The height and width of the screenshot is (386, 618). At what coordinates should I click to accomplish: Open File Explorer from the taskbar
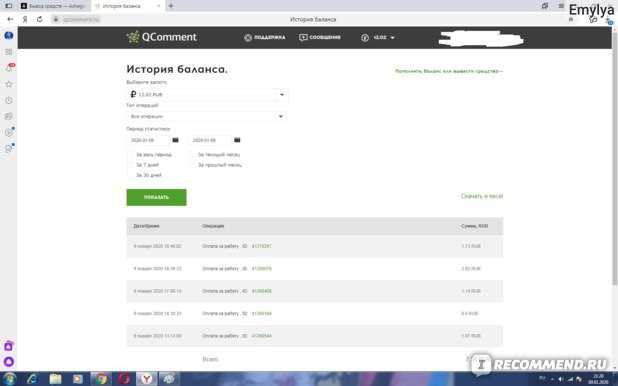(x=55, y=379)
